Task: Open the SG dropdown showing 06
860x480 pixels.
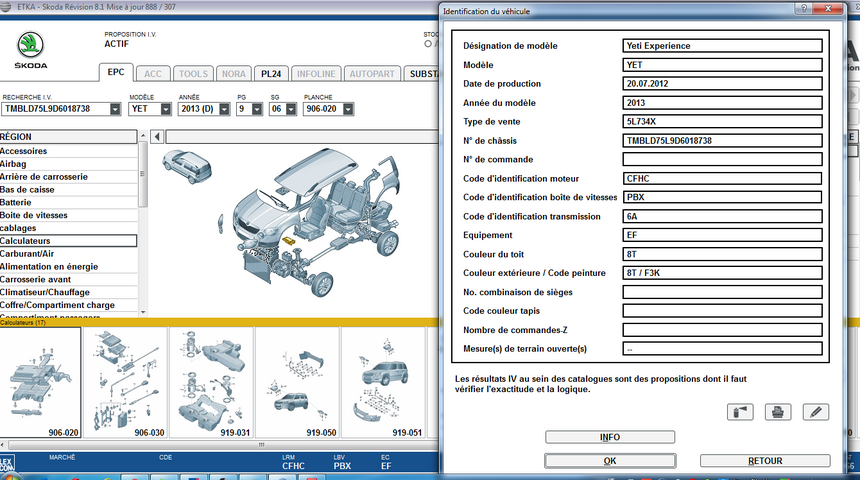Action: coord(291,109)
